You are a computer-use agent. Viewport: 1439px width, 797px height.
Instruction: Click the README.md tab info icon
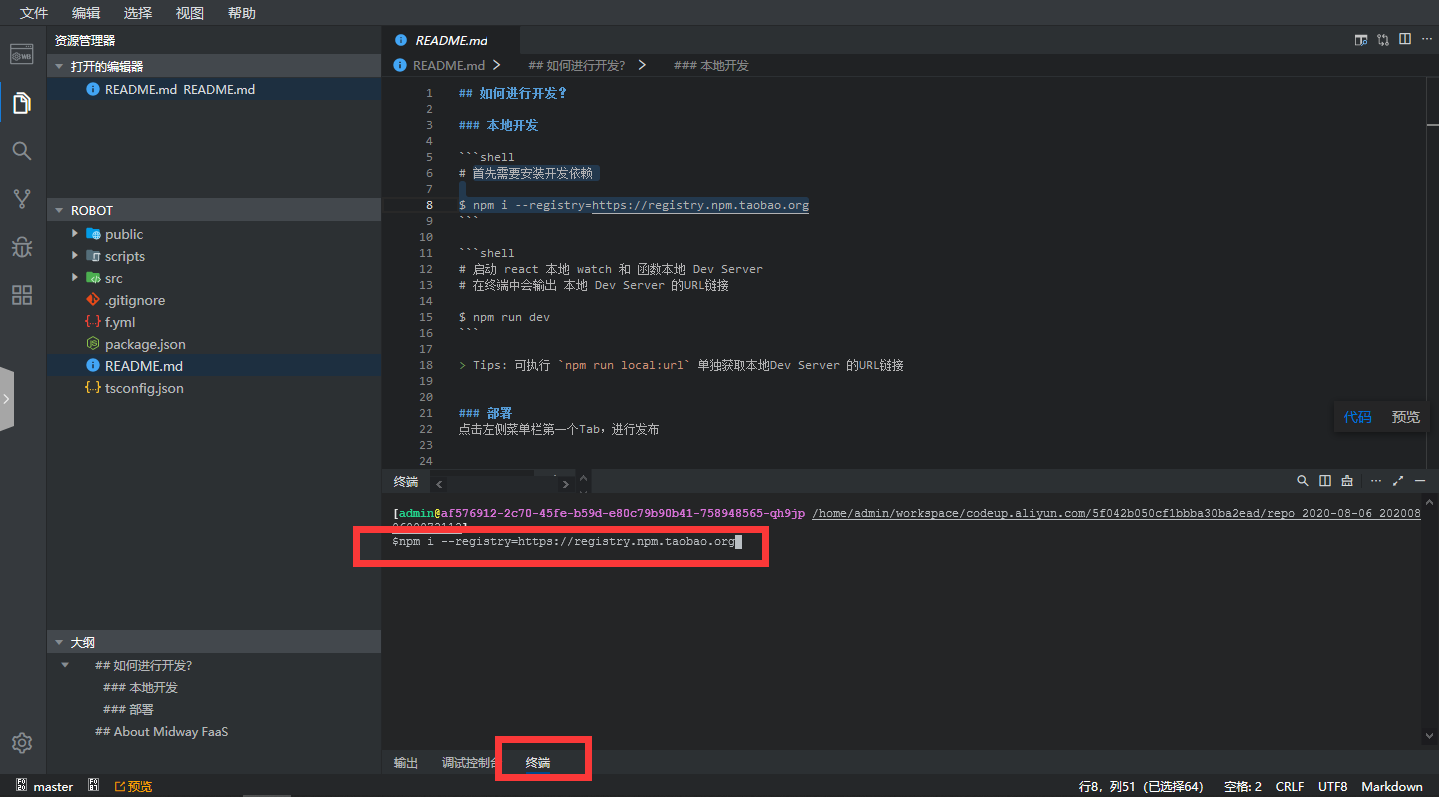pos(401,40)
